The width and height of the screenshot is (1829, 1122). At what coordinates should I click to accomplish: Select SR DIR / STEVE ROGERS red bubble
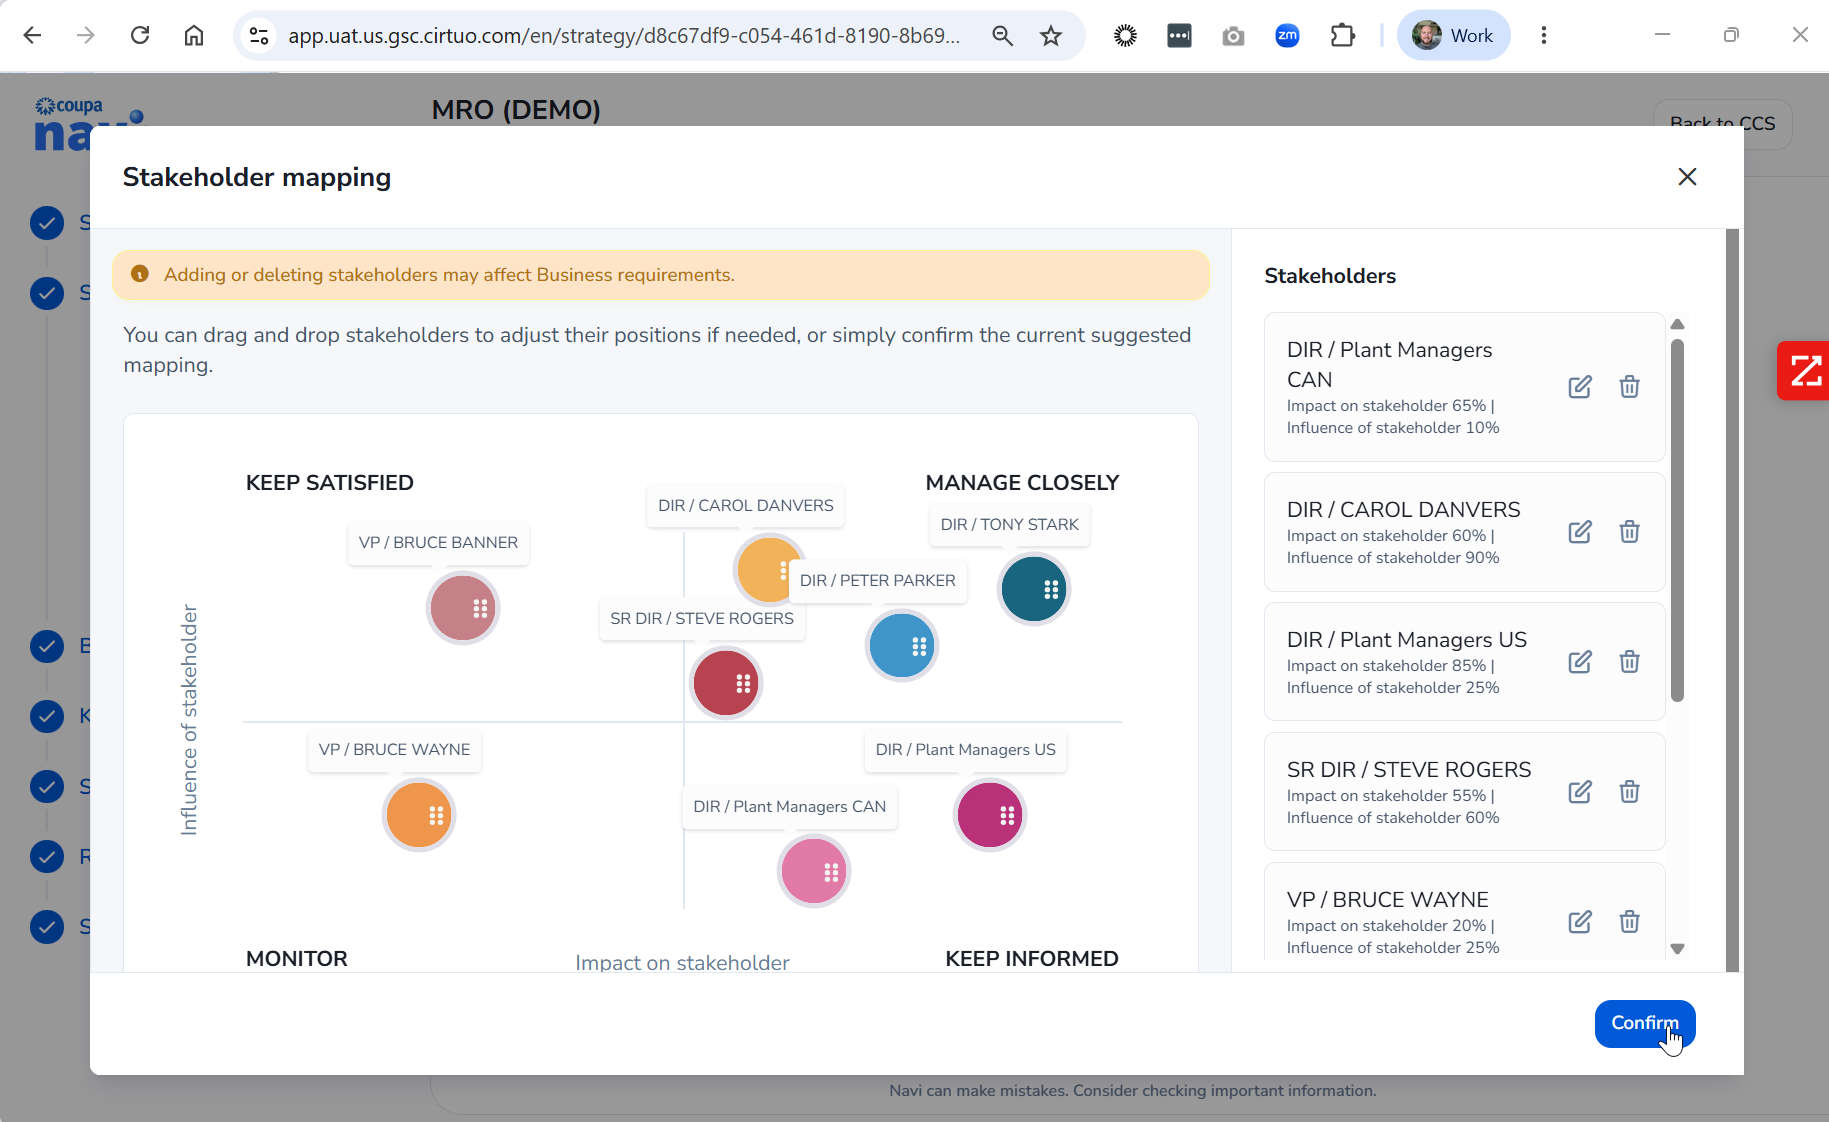[x=726, y=684]
